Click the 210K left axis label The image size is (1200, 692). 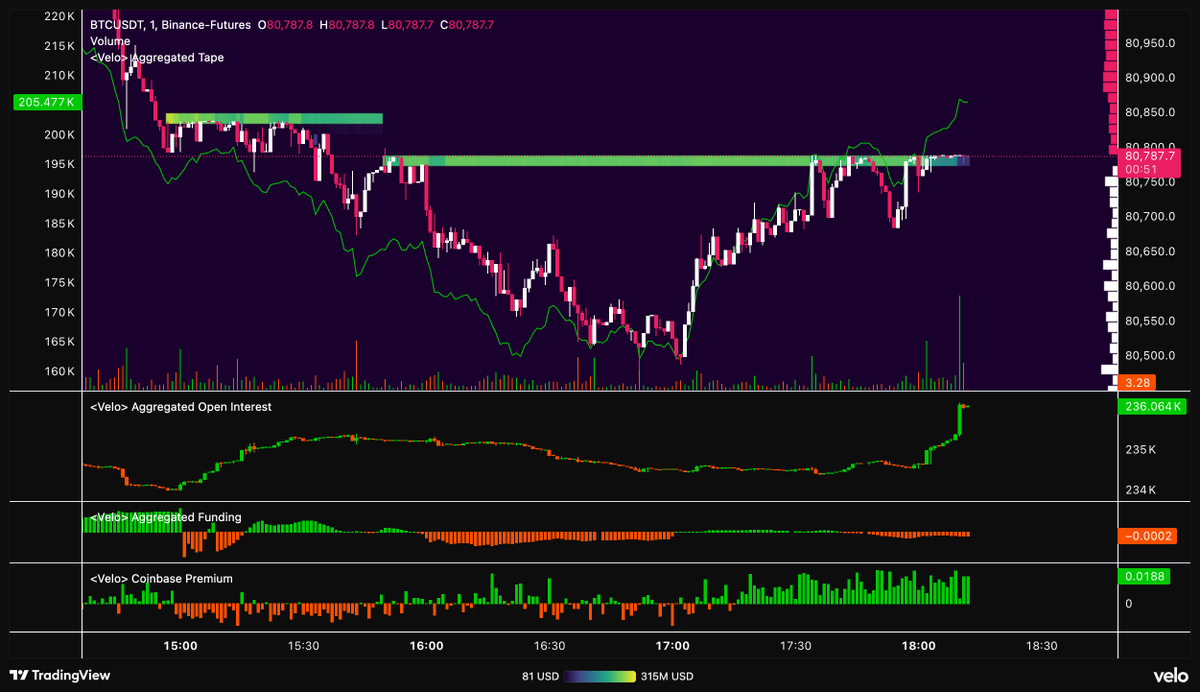coord(59,75)
